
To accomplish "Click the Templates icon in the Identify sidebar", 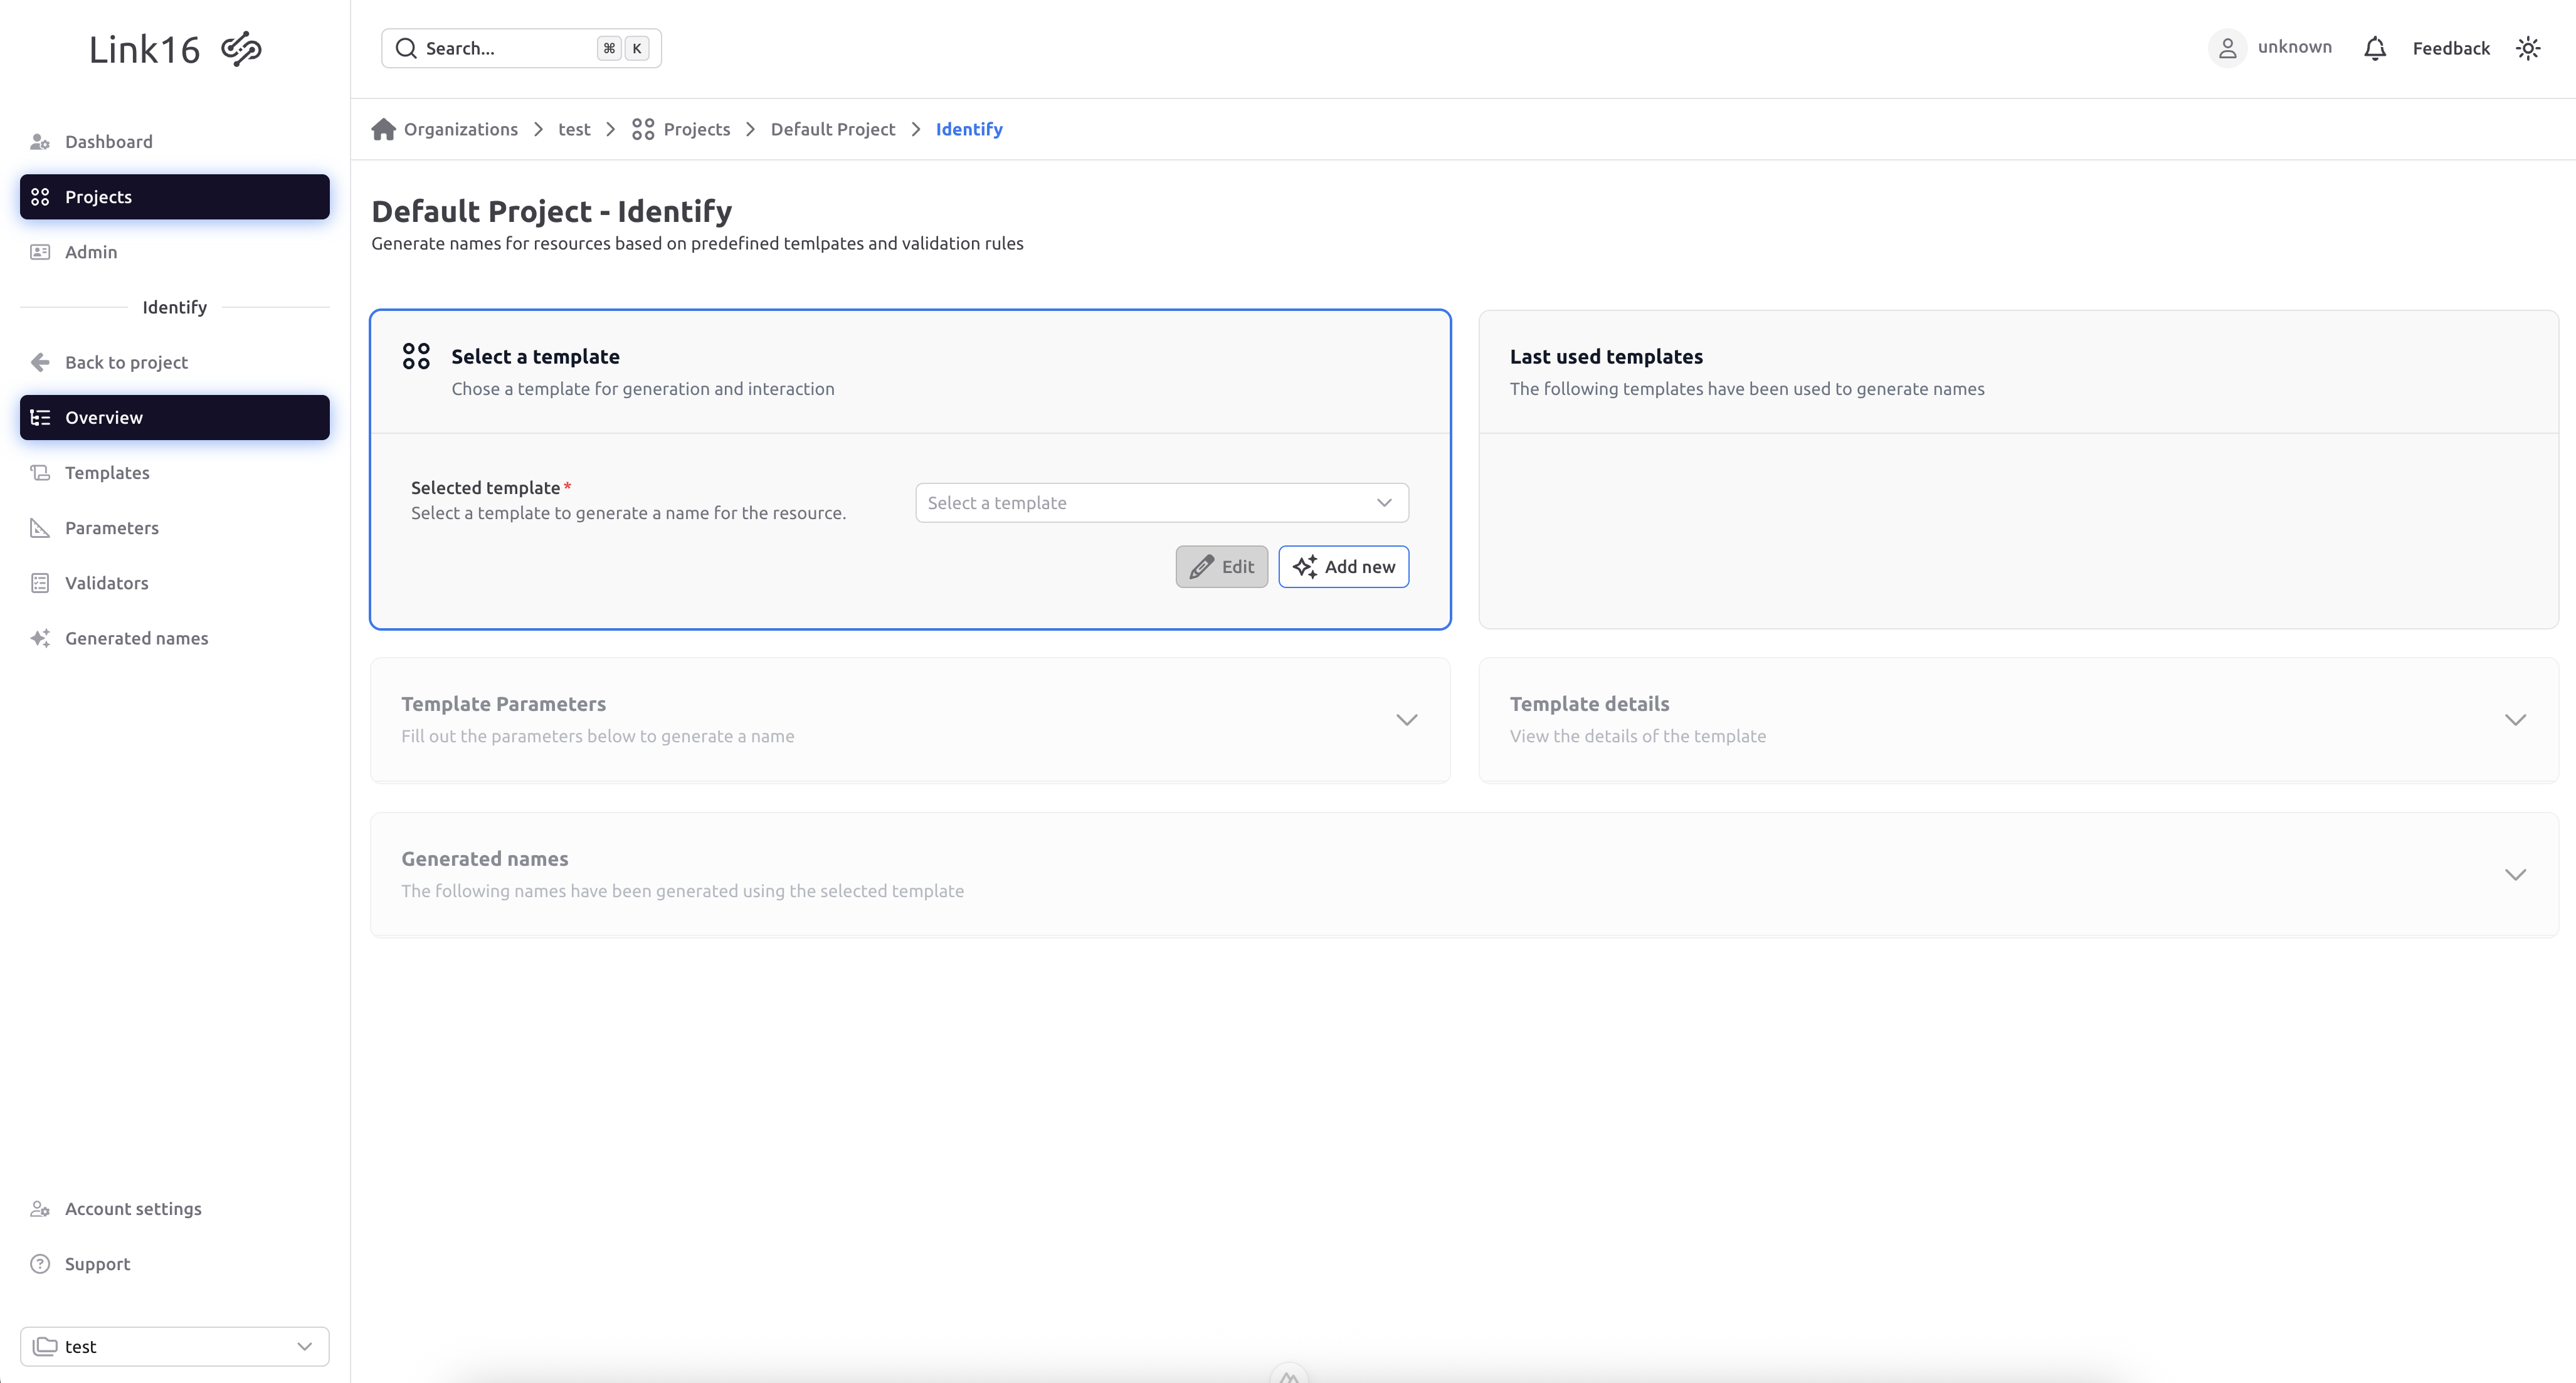I will point(40,472).
